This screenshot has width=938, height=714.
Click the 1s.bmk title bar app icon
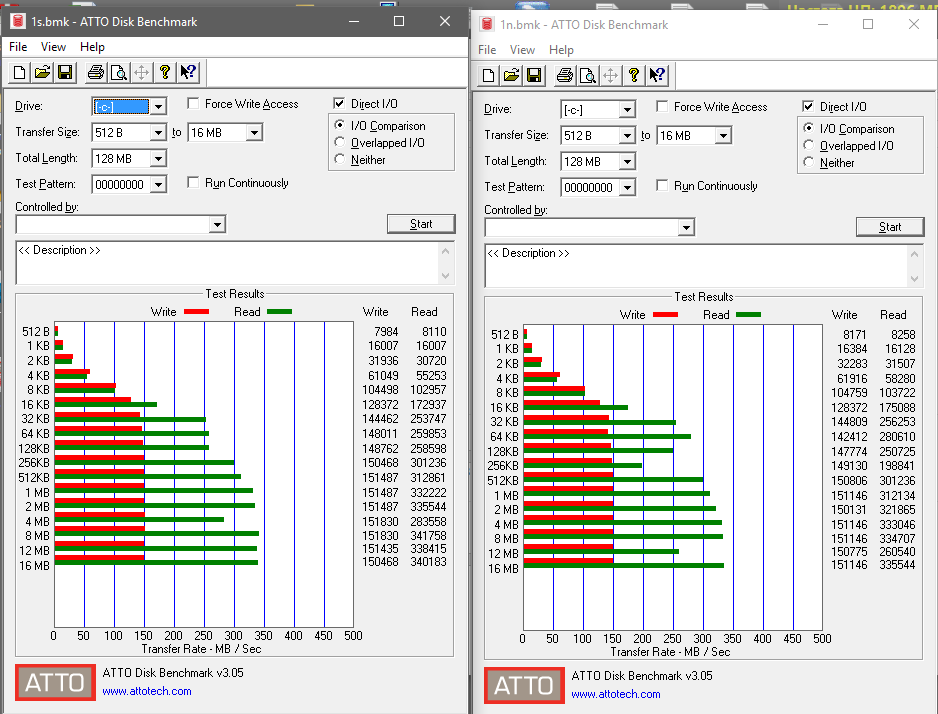18,22
